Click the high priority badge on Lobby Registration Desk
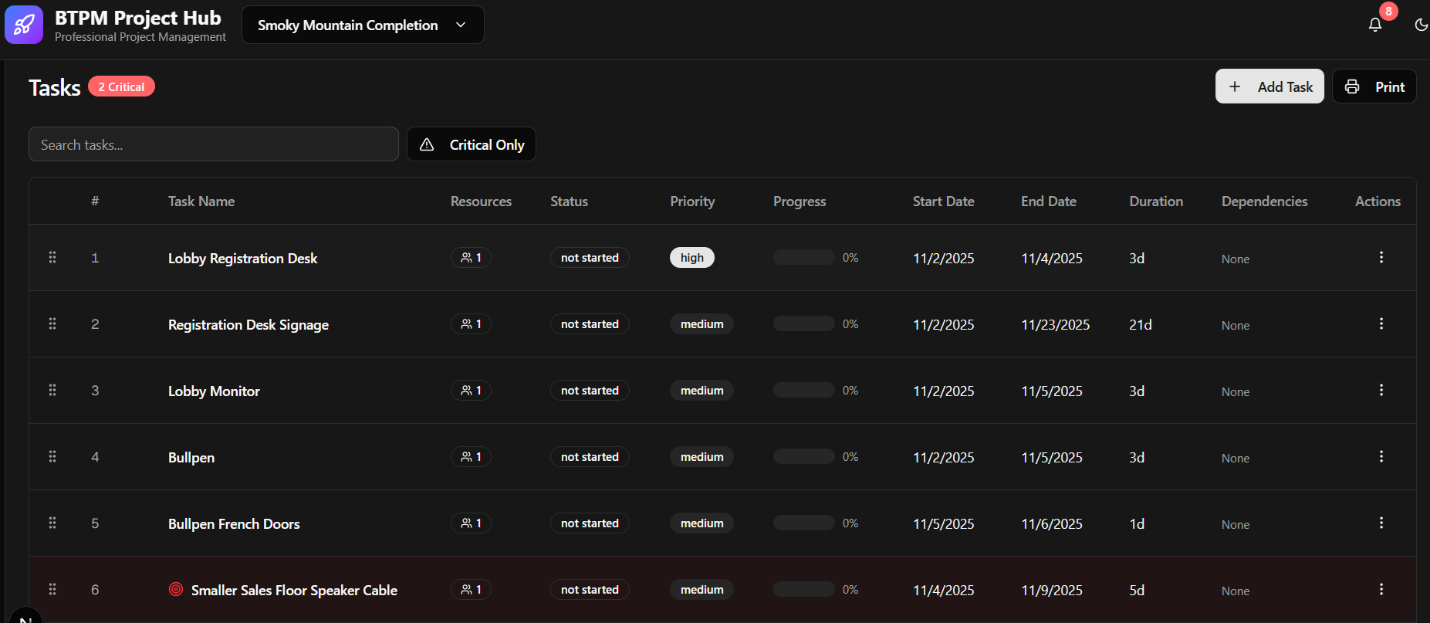The width and height of the screenshot is (1430, 623). click(692, 258)
